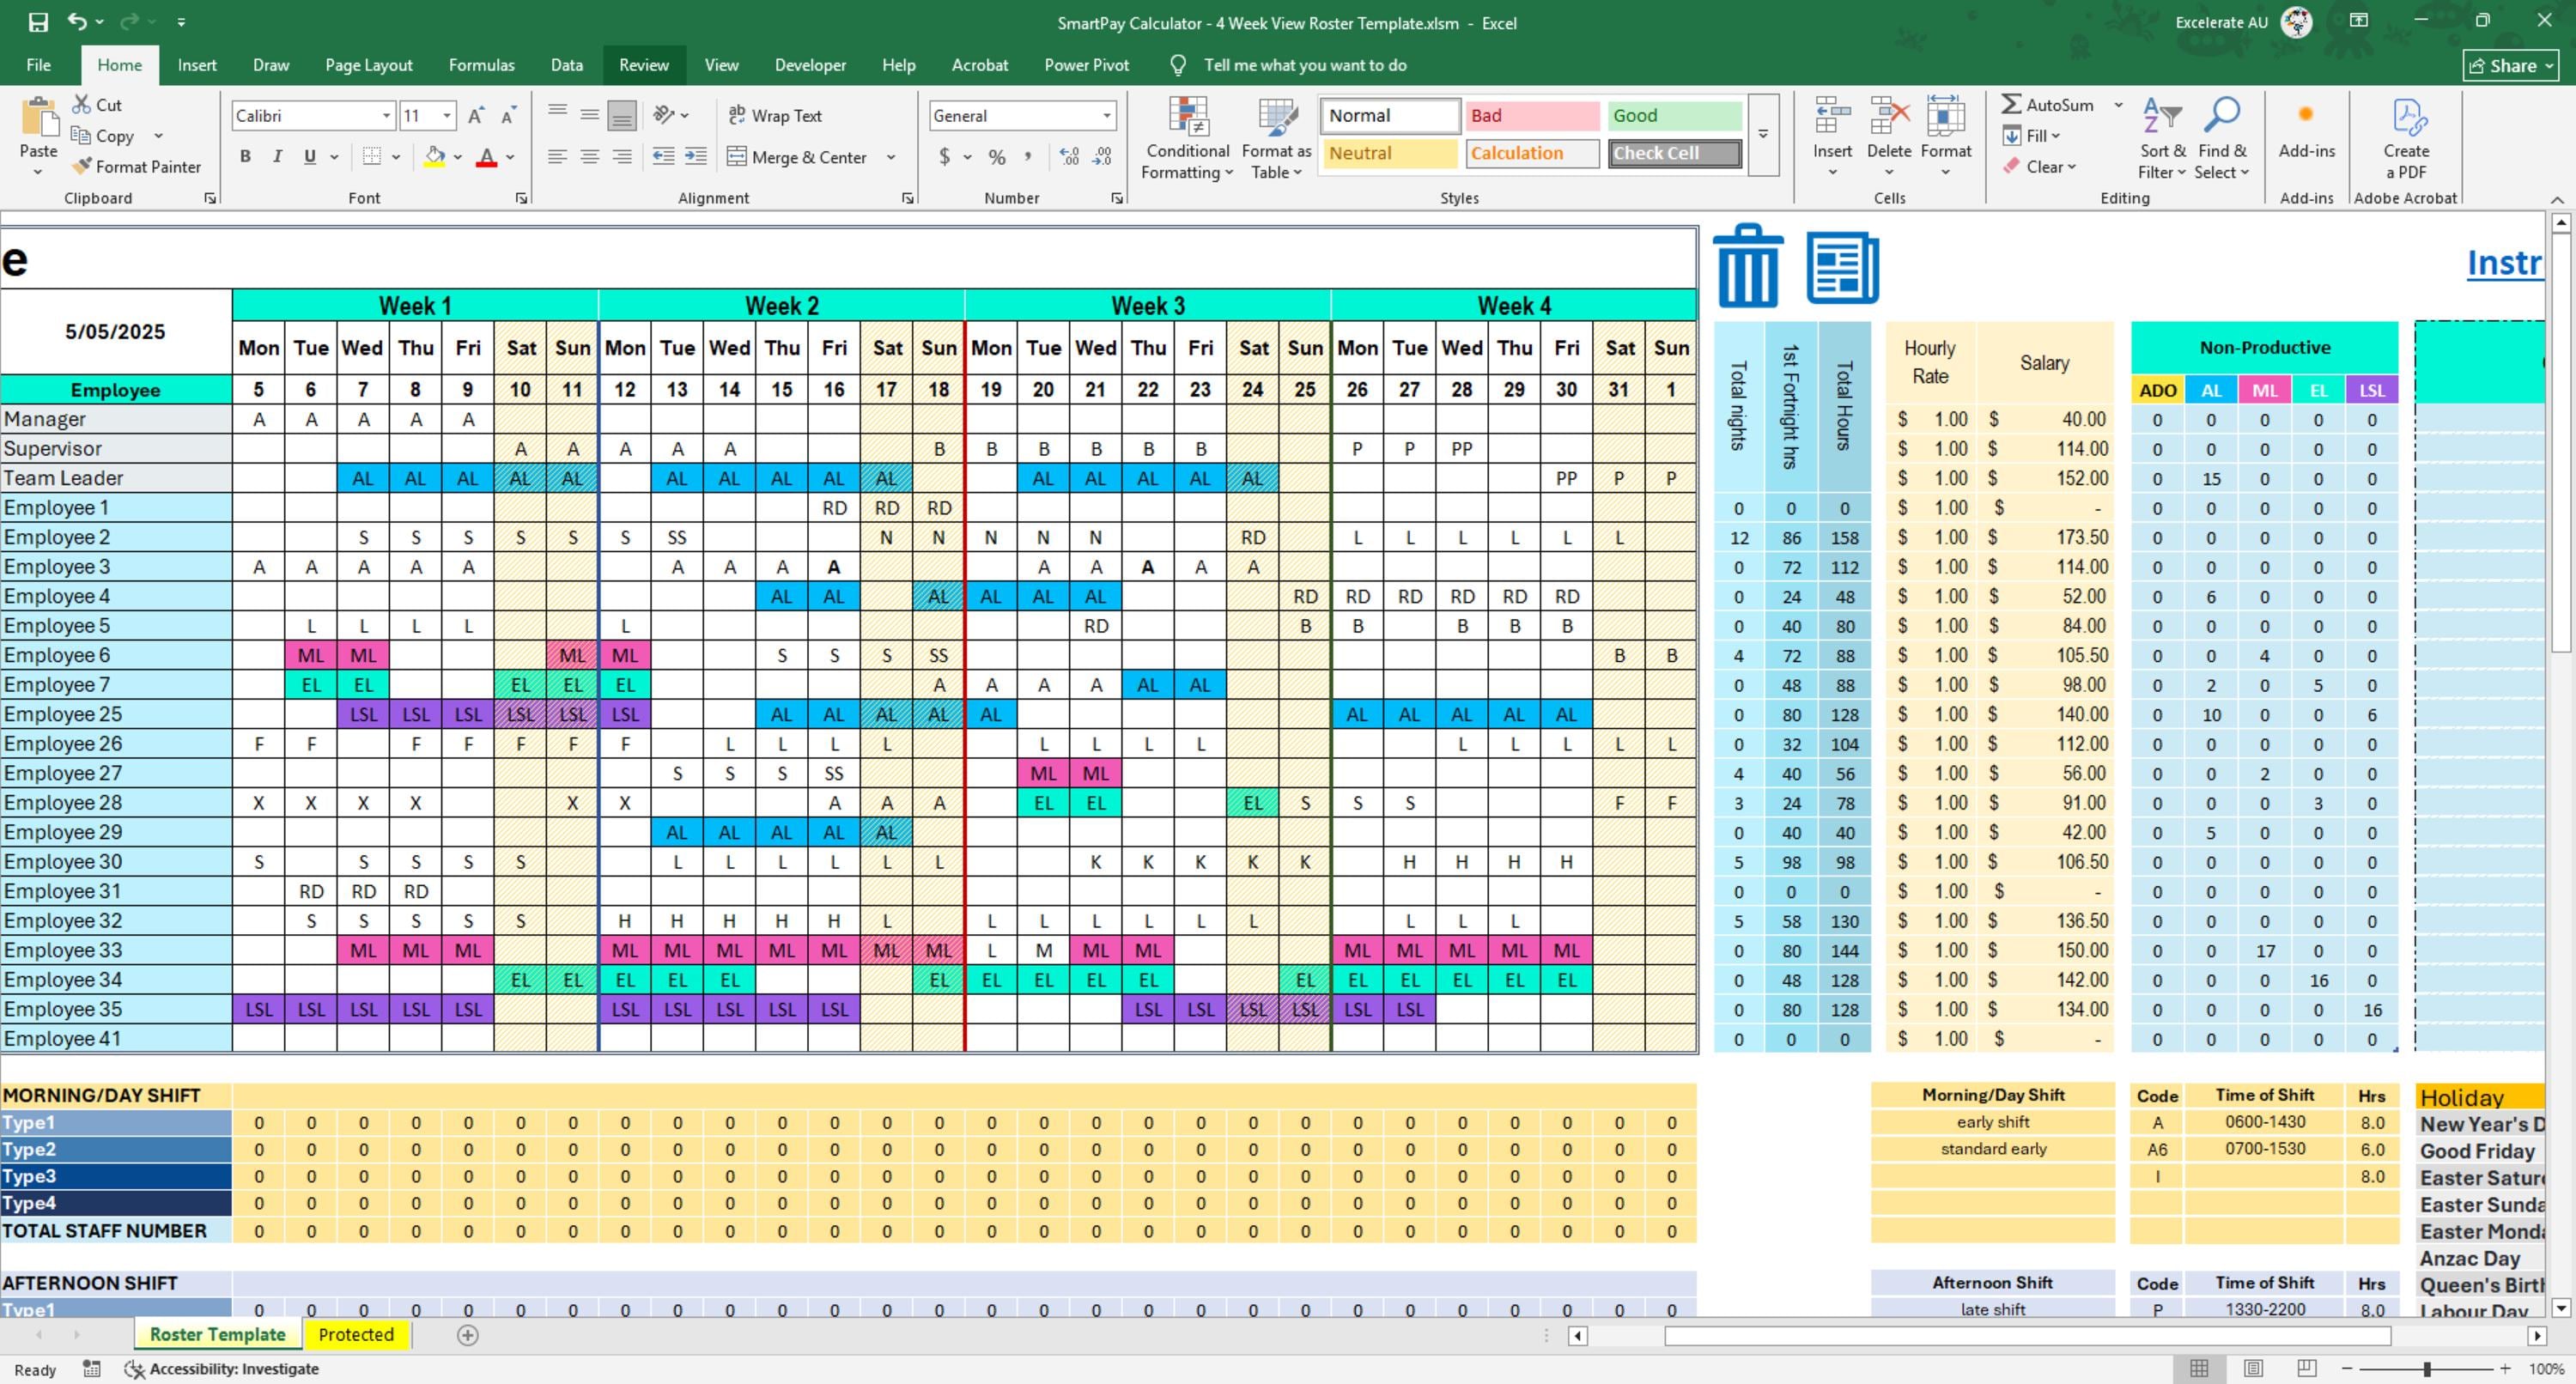Adjust the zoom slider
This screenshot has width=2576, height=1384.
tap(2424, 1369)
